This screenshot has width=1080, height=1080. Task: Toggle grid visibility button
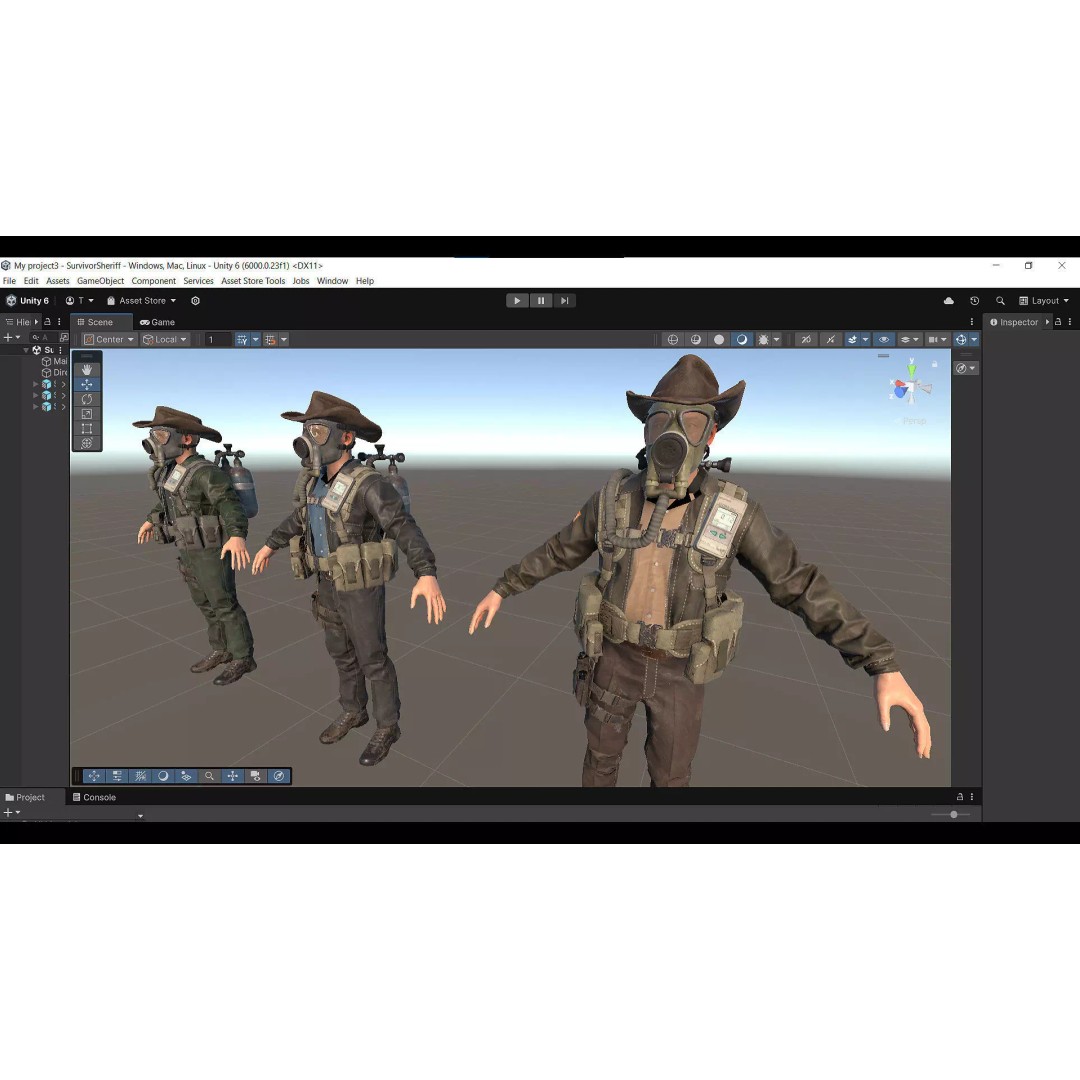coord(242,340)
